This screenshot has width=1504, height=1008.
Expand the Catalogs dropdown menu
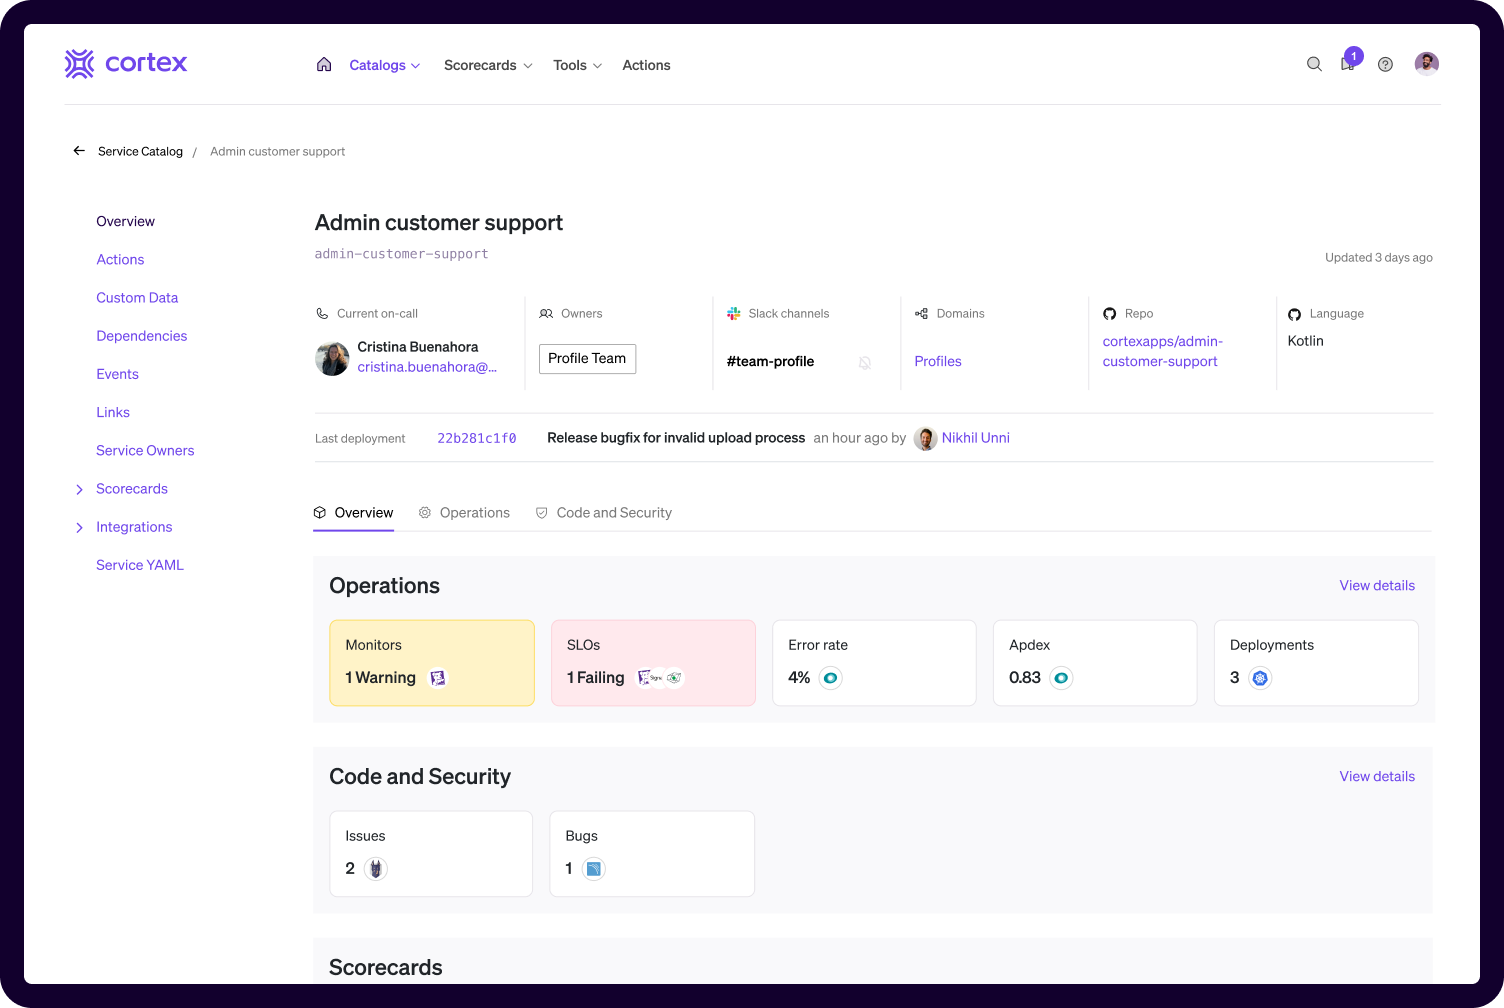click(x=384, y=65)
